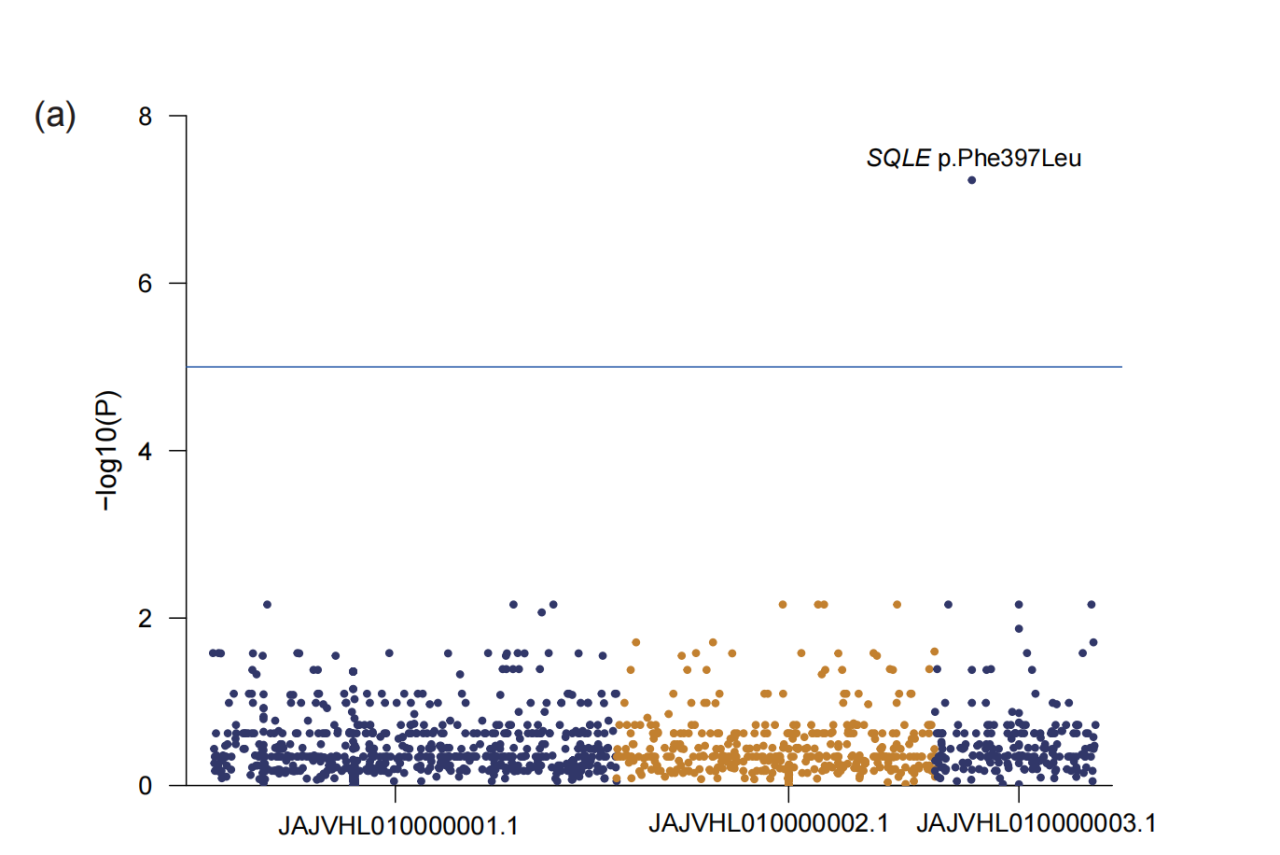The width and height of the screenshot is (1280, 855).
Task: Click the -log10(P) y-axis title
Action: click(x=108, y=451)
